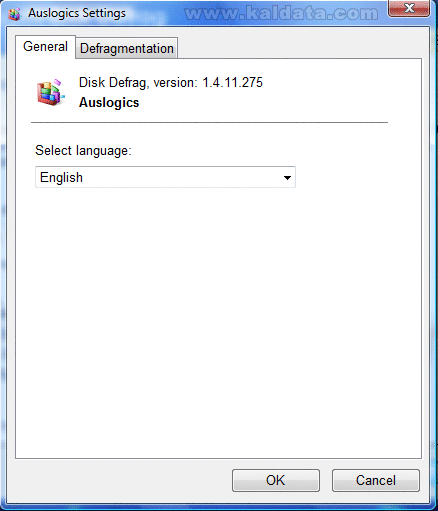Viewport: 438px width, 511px height.
Task: Click the 'Select language:' label
Action: (x=83, y=151)
